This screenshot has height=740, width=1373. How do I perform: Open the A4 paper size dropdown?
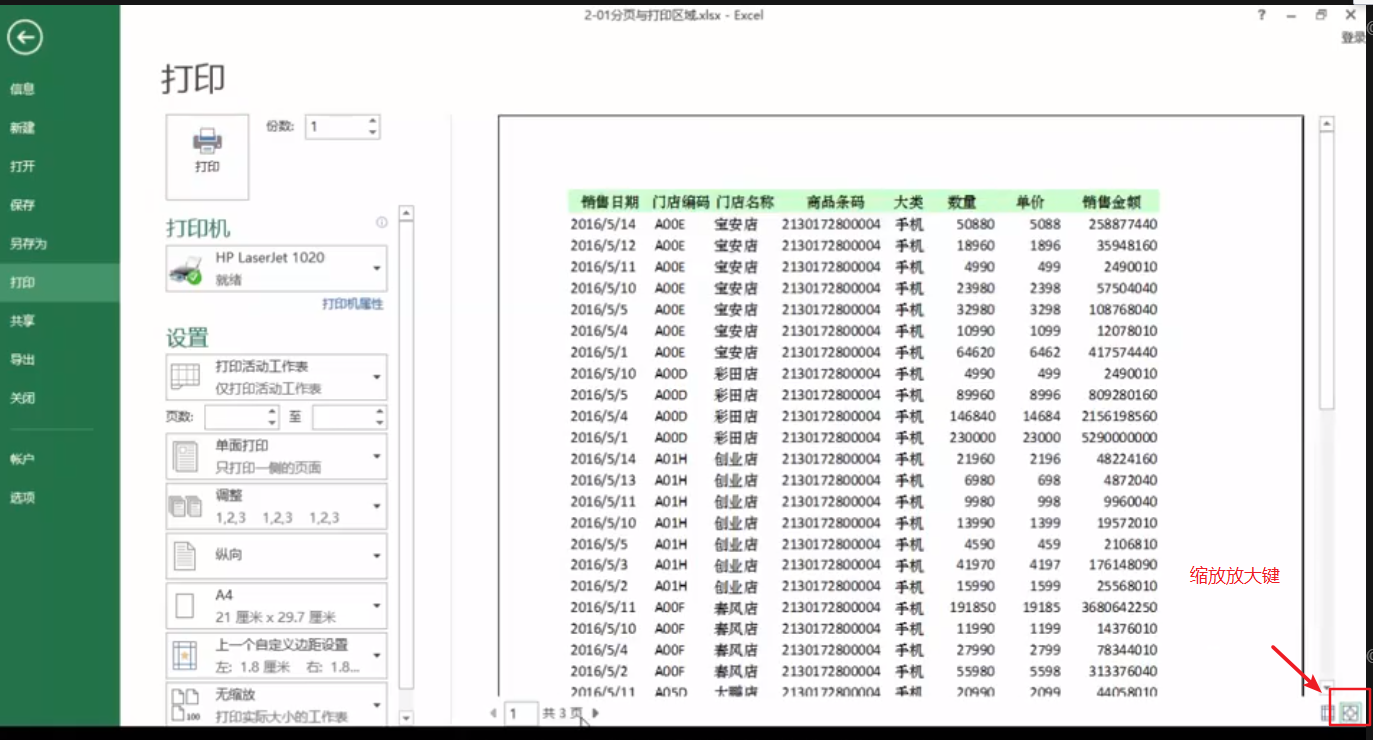click(276, 605)
